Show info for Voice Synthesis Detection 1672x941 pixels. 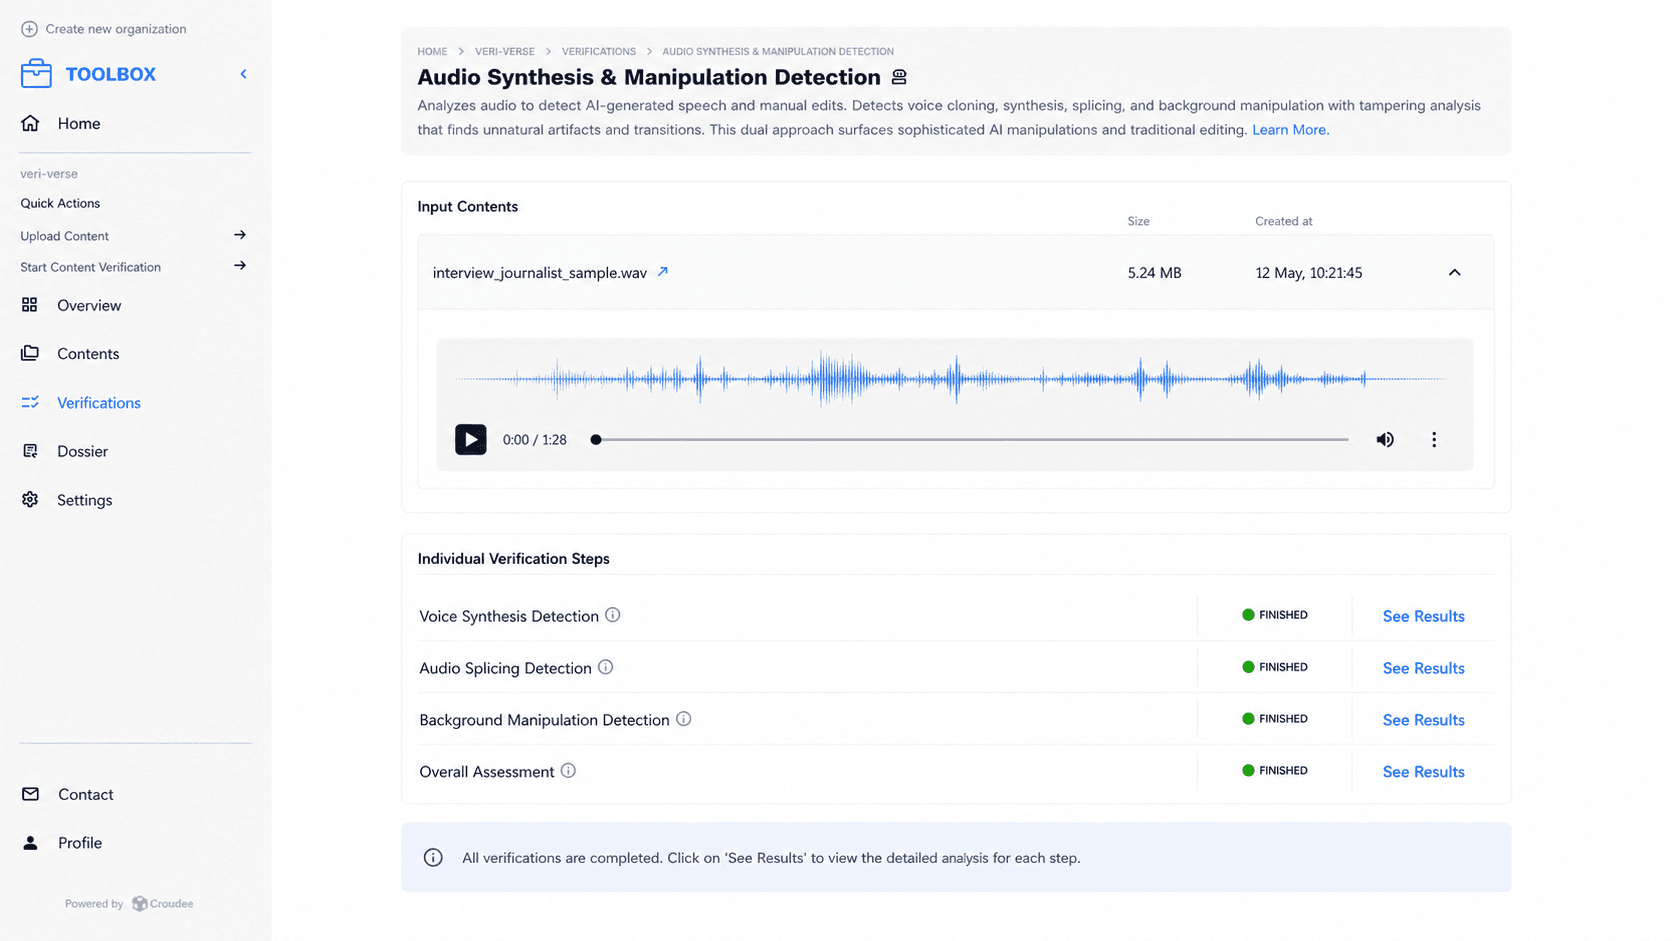[613, 615]
